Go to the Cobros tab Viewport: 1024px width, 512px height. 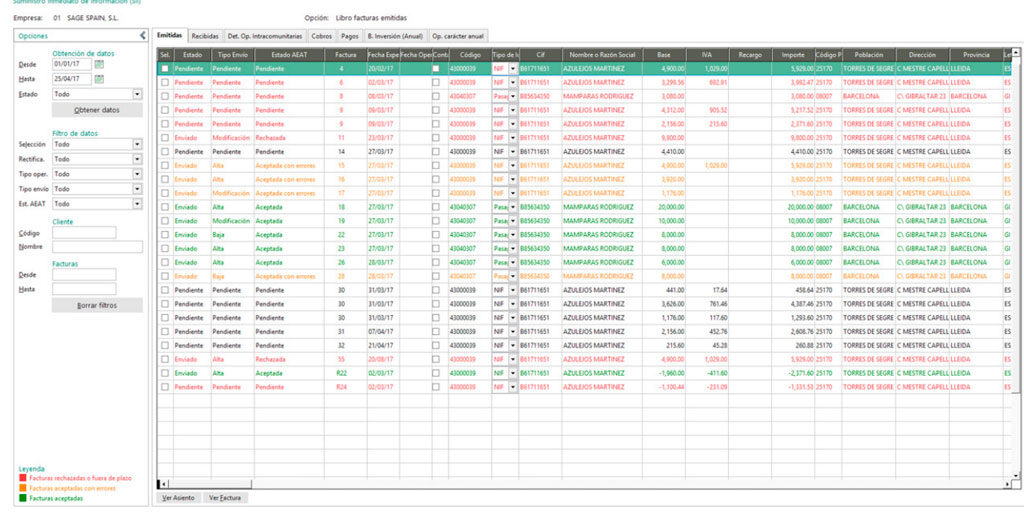pos(321,35)
